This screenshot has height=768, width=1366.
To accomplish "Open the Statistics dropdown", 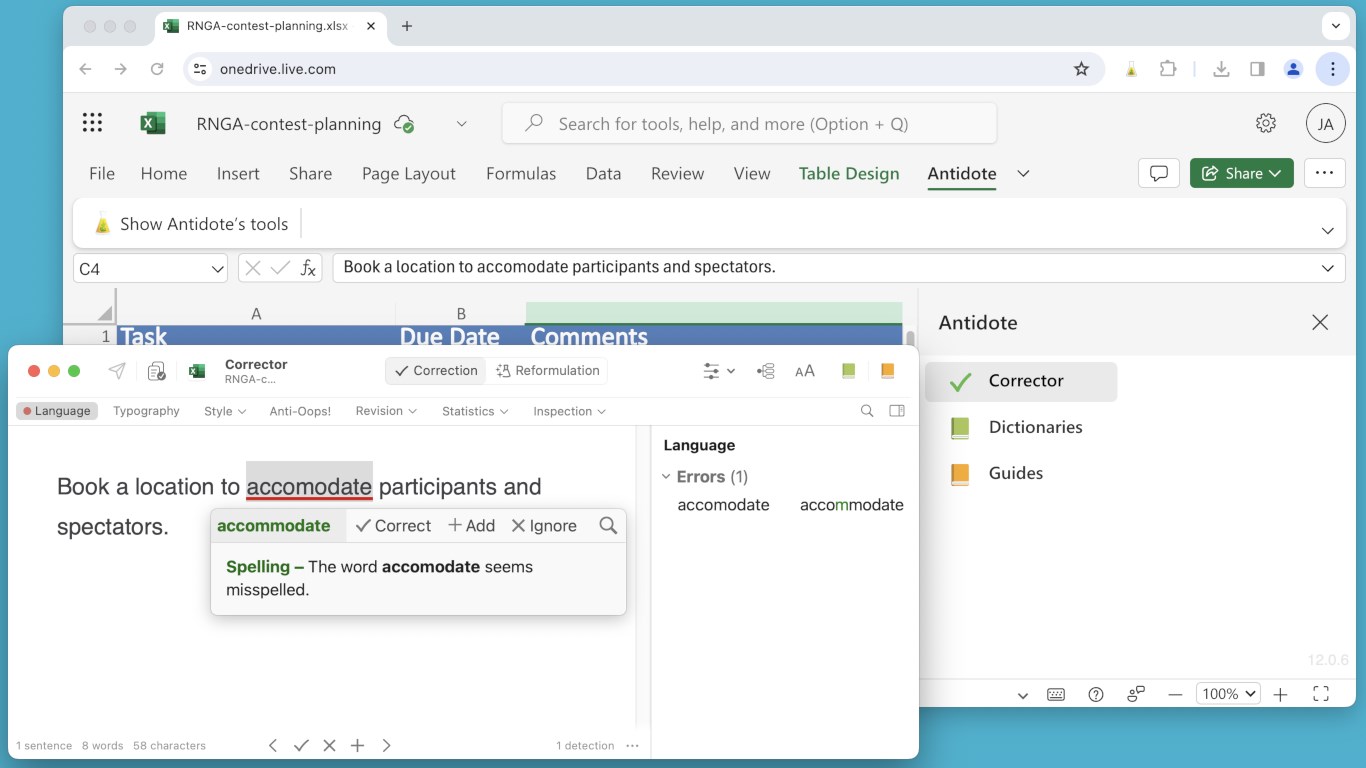I will 475,411.
